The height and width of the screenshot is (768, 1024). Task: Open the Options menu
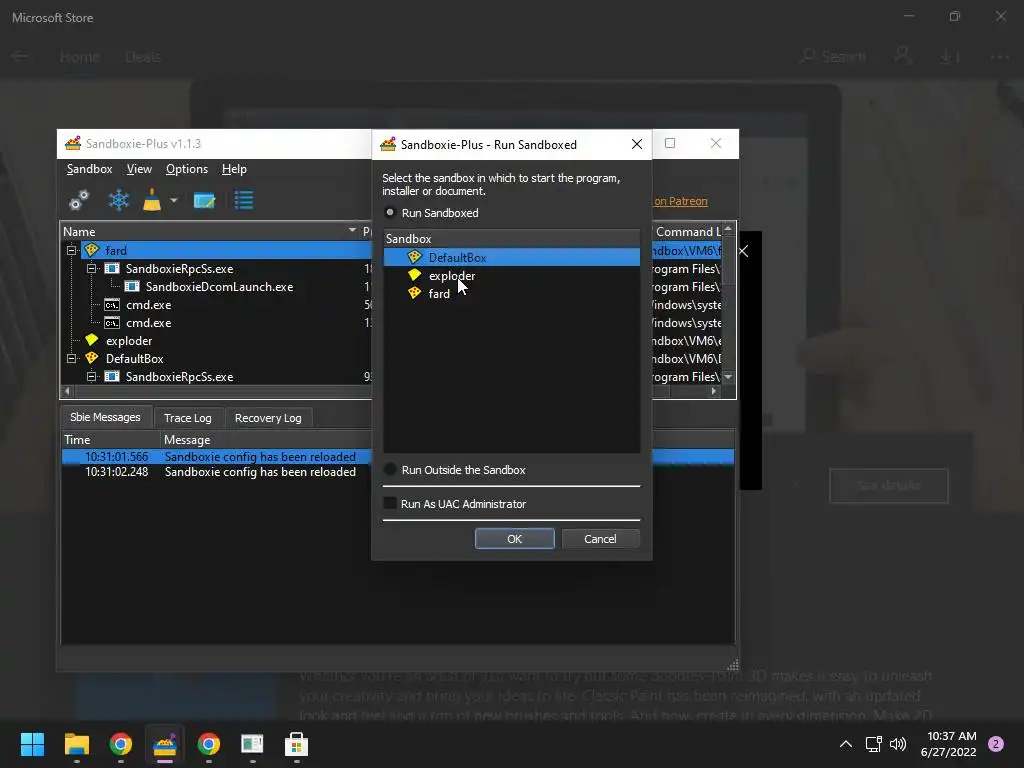[187, 169]
